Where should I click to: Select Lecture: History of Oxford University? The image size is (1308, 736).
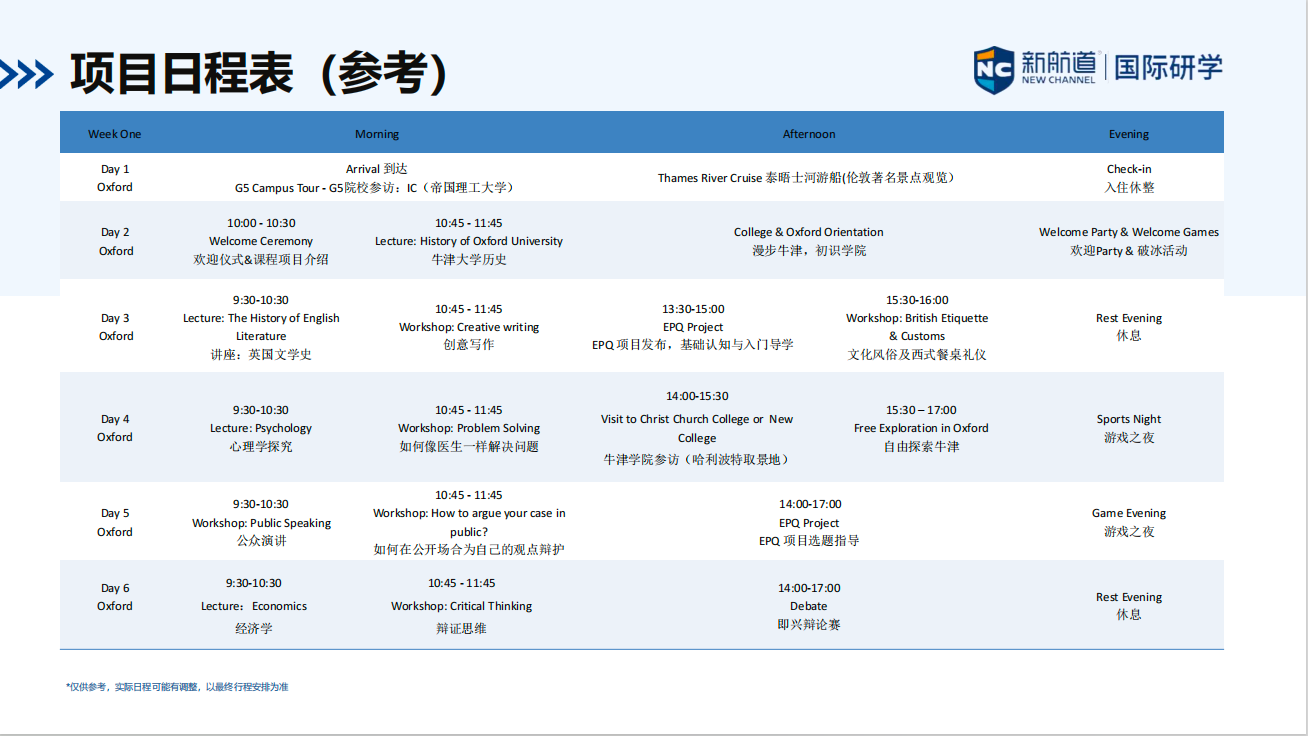(x=469, y=241)
